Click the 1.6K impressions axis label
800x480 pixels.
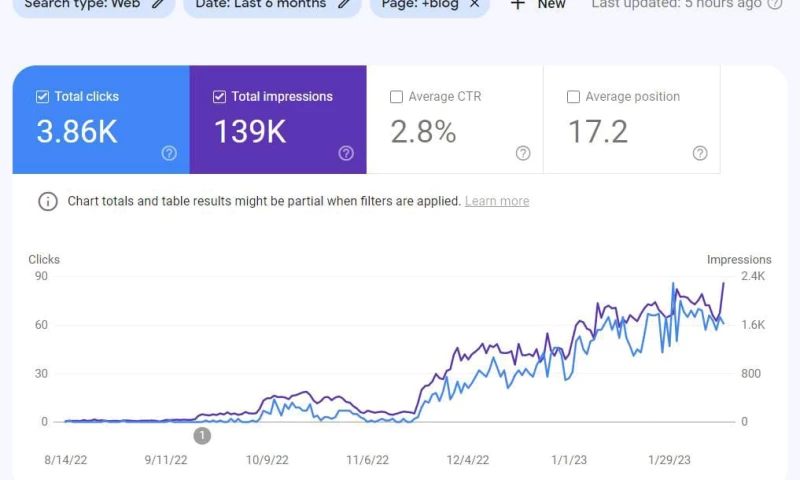click(753, 325)
